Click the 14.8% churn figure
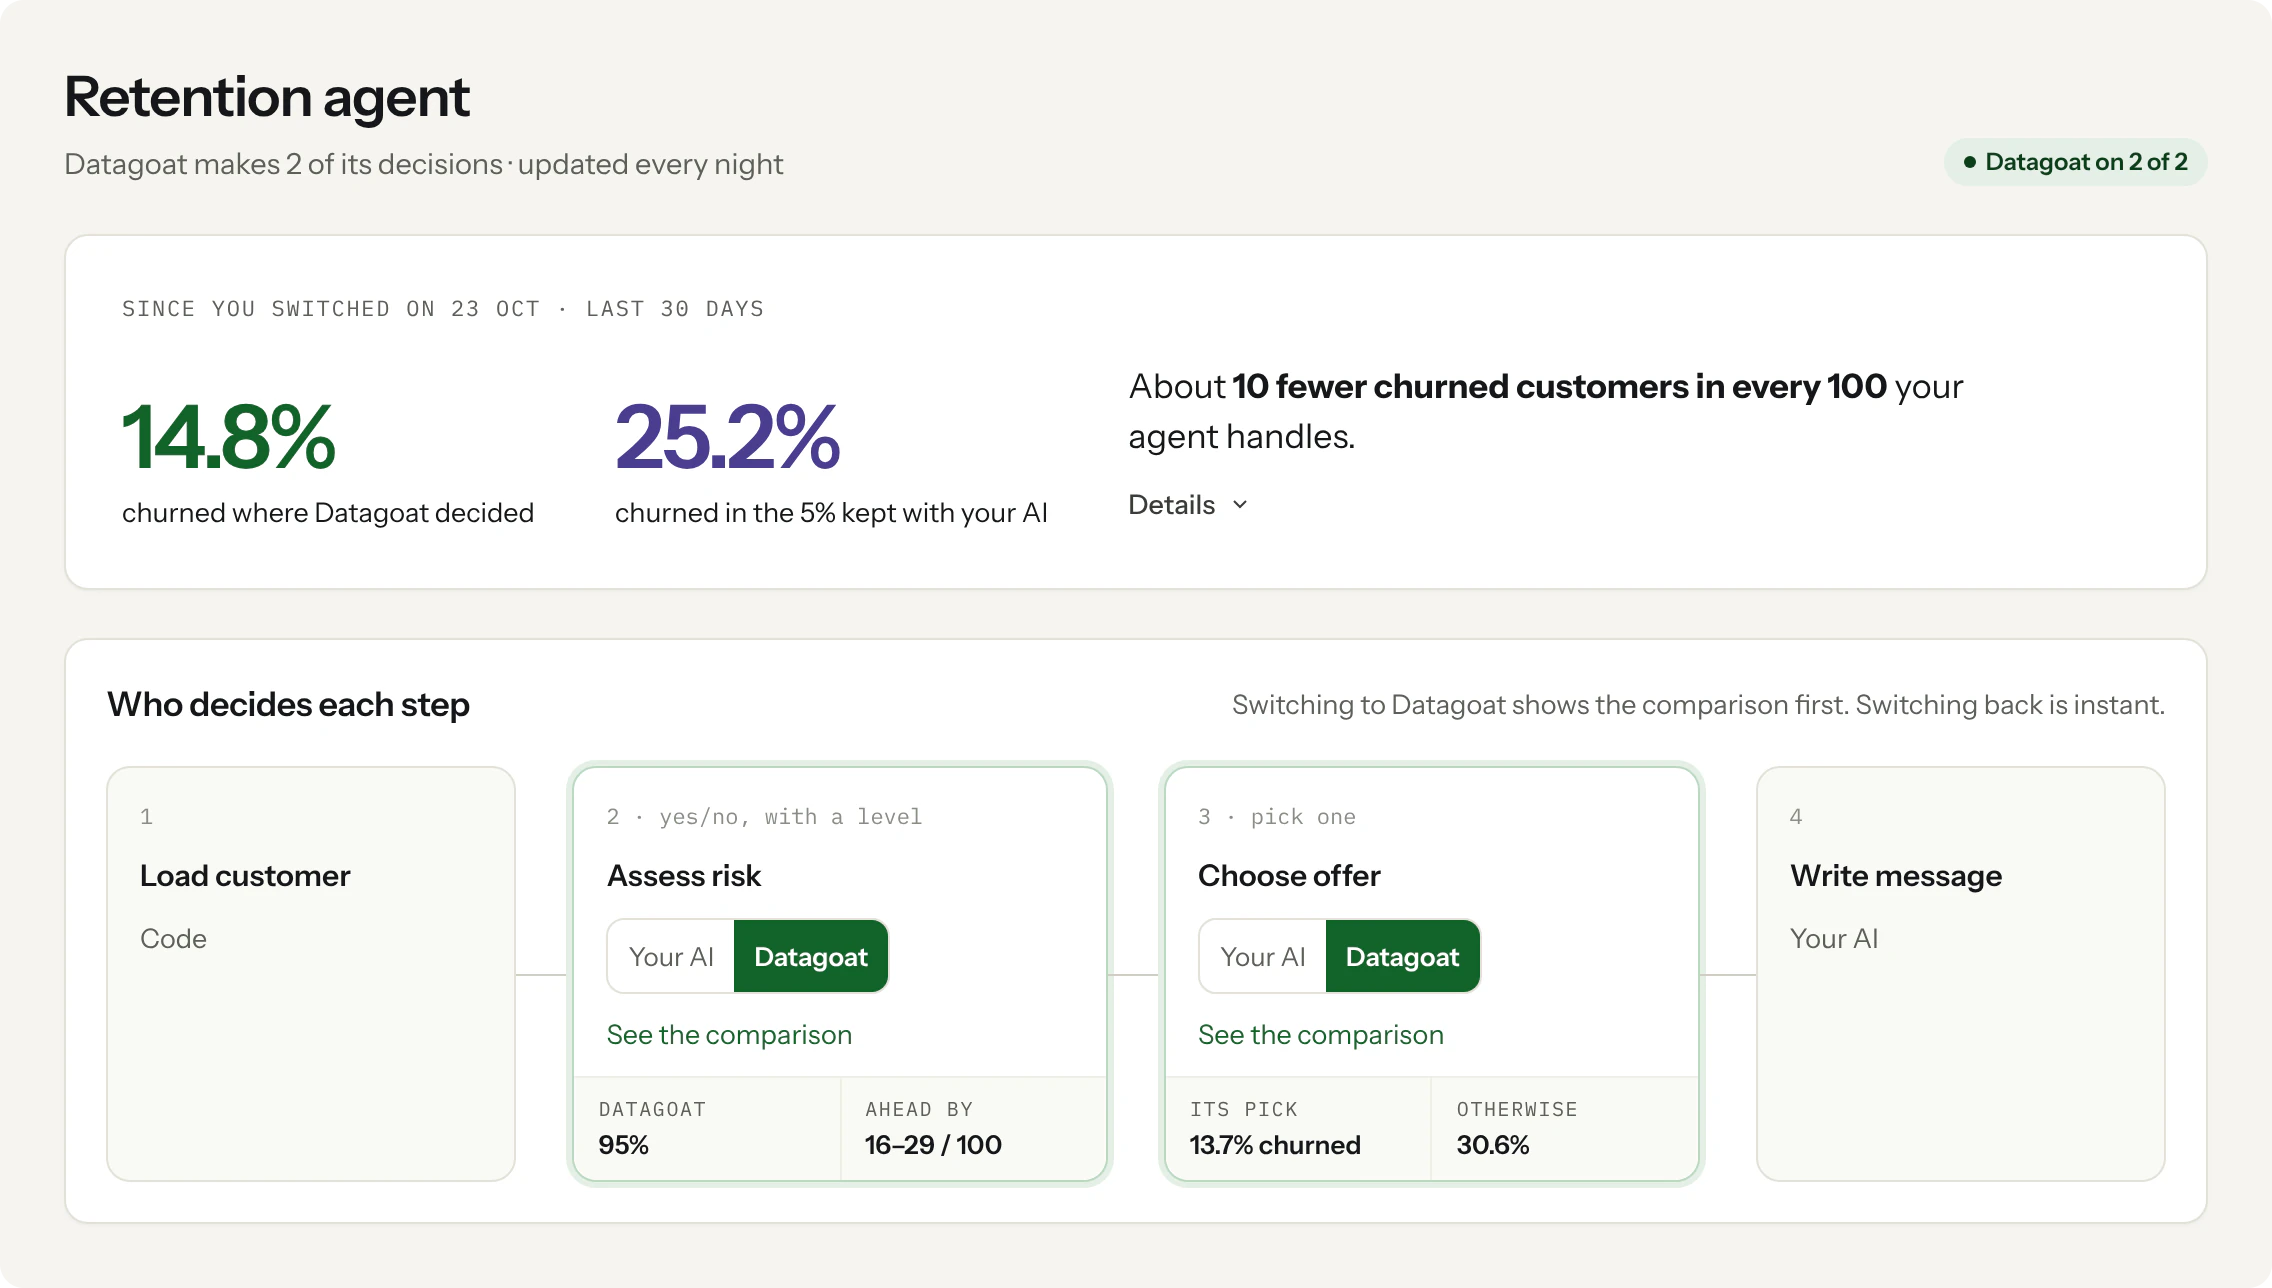 [x=228, y=437]
